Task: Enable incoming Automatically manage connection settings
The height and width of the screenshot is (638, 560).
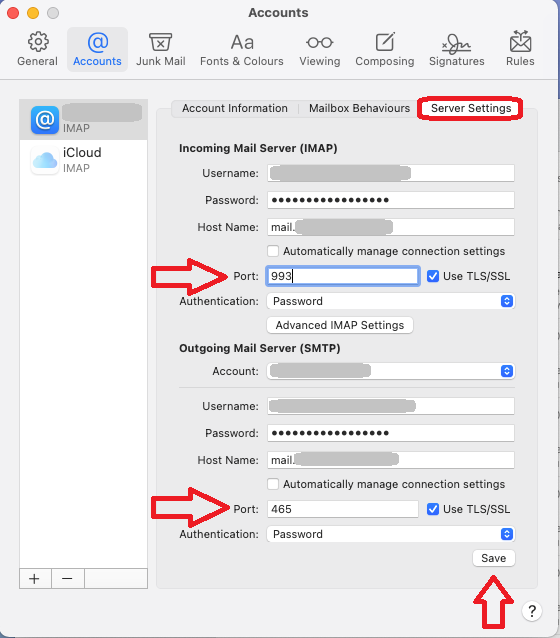Action: click(273, 251)
